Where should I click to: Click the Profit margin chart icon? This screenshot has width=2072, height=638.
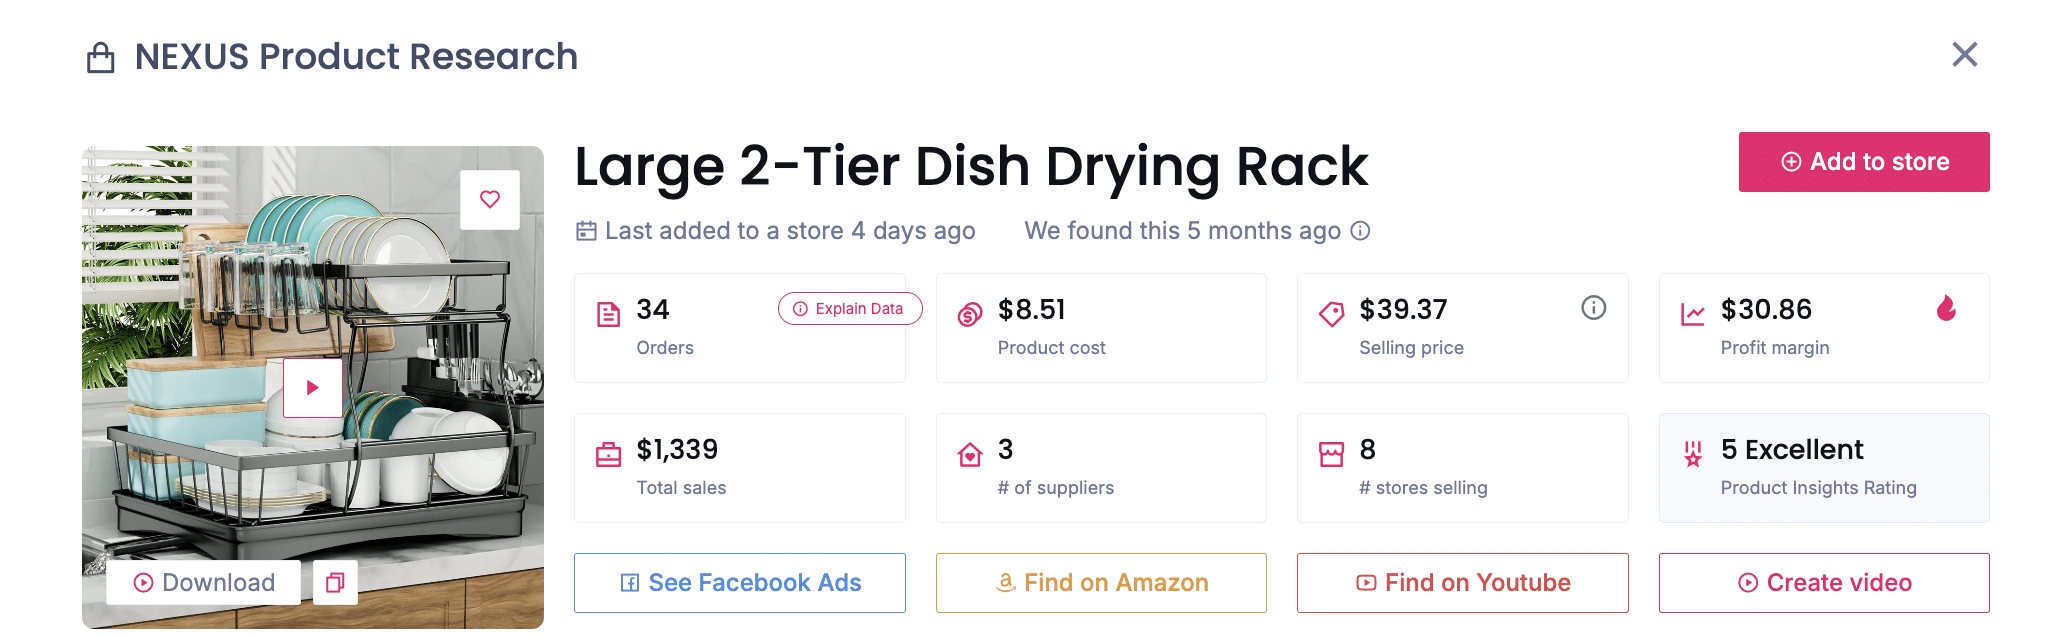(1691, 313)
